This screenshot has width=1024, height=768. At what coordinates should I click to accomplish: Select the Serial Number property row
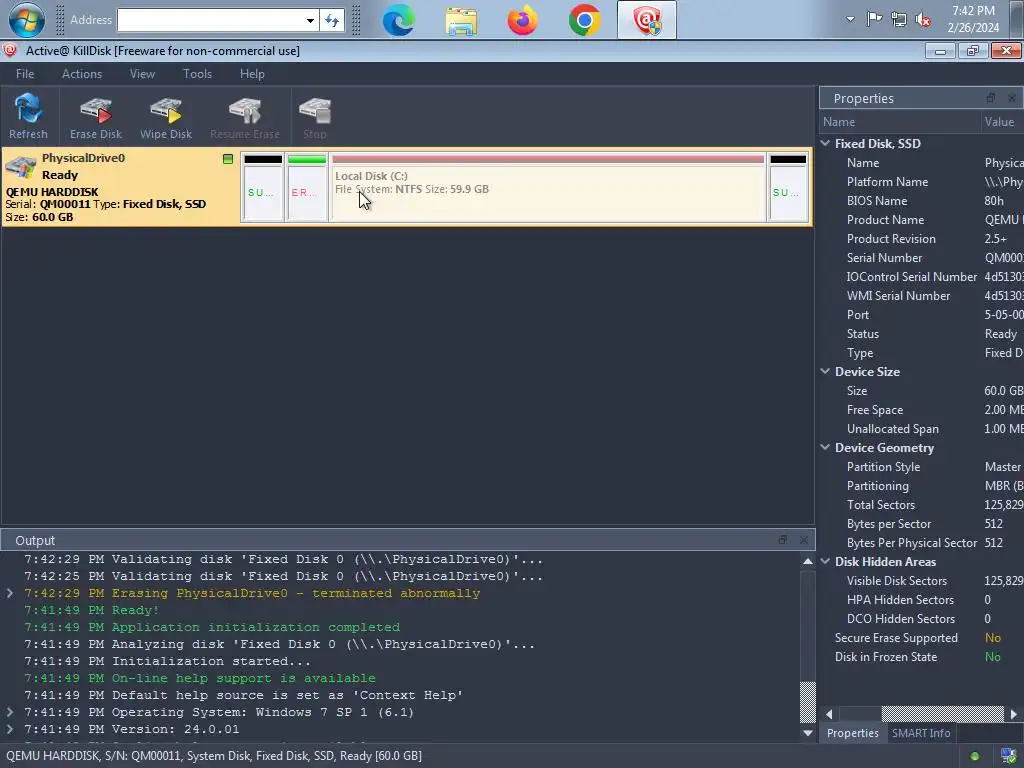pos(921,257)
